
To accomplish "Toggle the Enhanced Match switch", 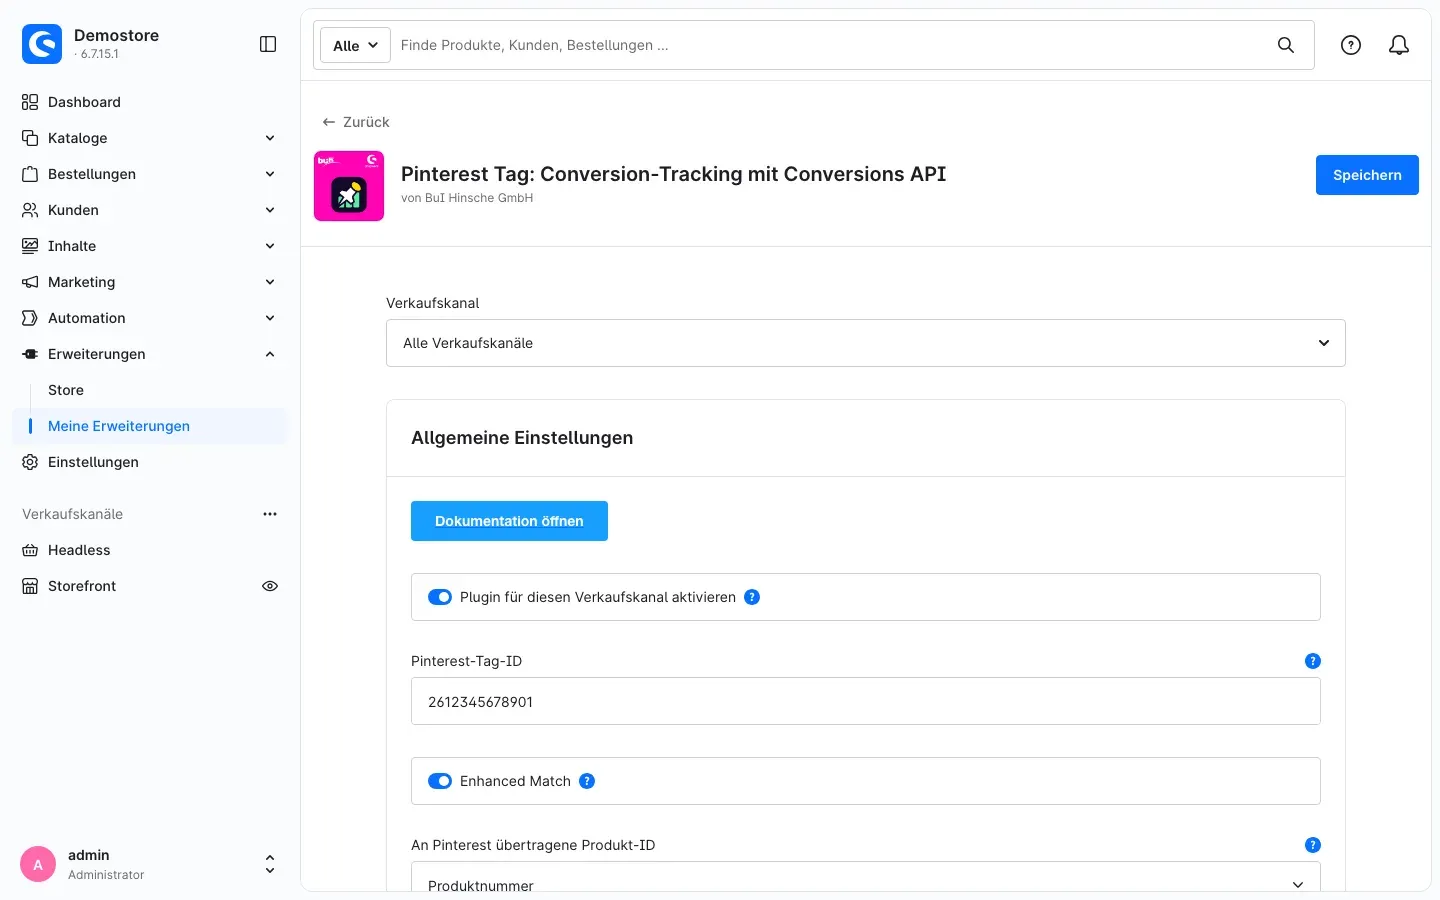I will pyautogui.click(x=440, y=781).
